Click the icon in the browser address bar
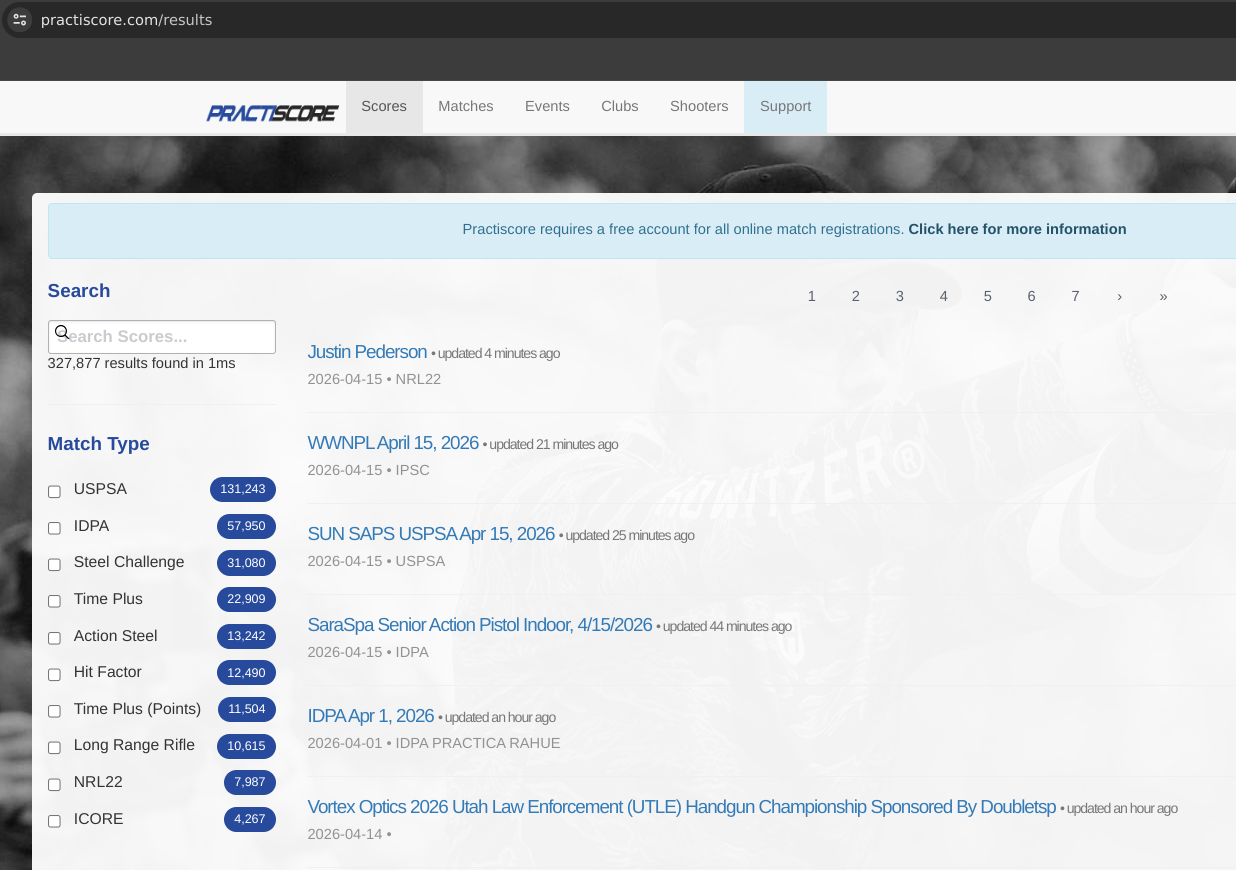Screen dimensions: 1236x870 [19, 19]
